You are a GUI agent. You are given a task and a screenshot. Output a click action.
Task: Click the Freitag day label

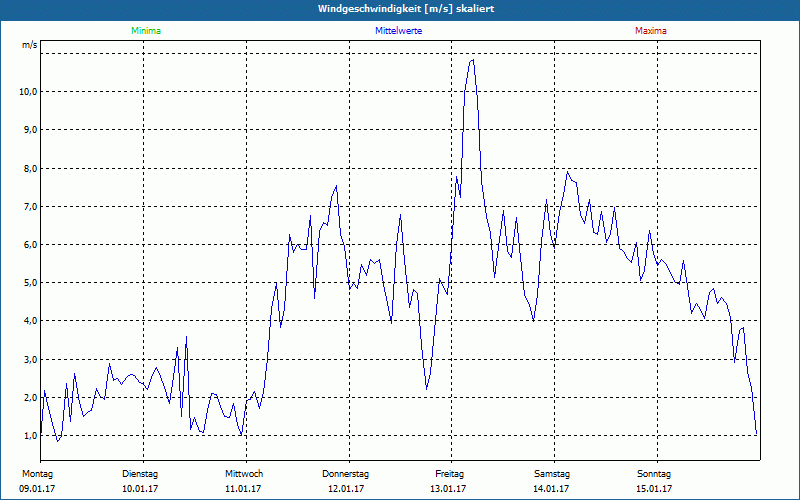(x=449, y=474)
